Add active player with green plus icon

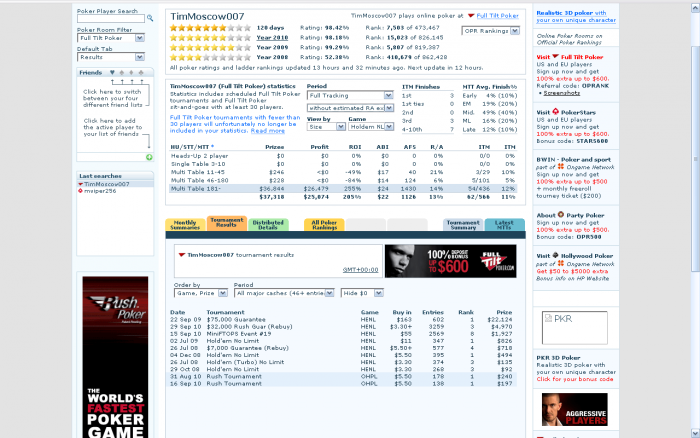pyautogui.click(x=149, y=157)
